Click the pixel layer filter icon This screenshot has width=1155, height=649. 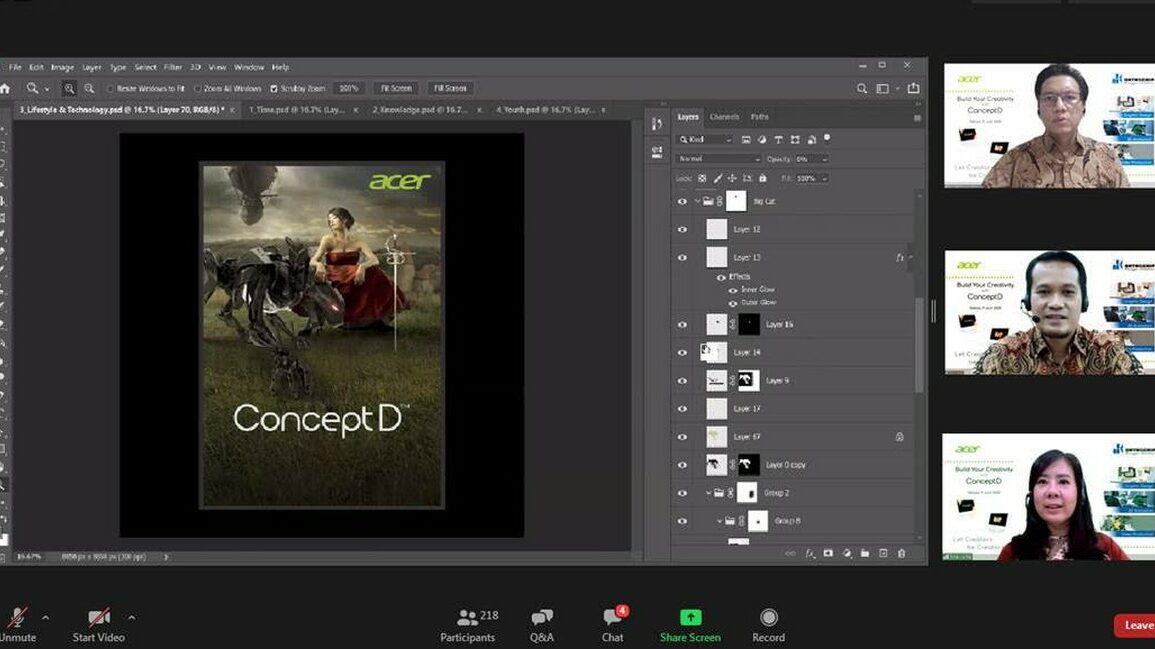click(x=746, y=139)
